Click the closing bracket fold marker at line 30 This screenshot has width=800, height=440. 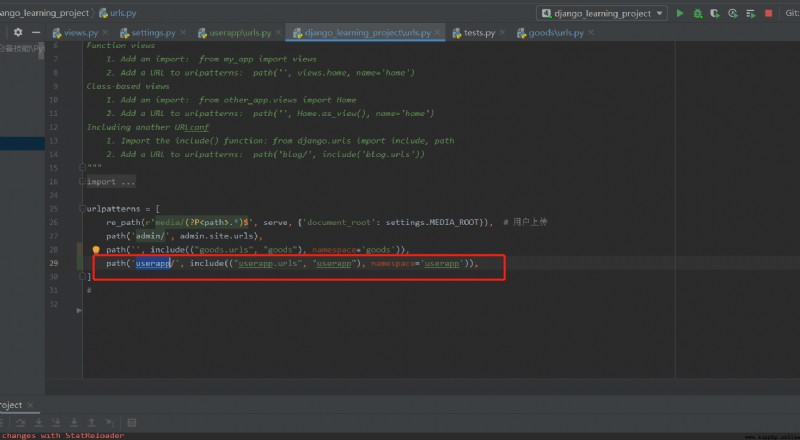pos(82,276)
